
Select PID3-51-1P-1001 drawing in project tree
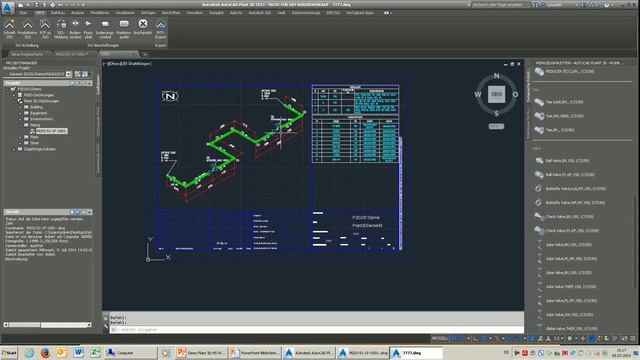52,131
